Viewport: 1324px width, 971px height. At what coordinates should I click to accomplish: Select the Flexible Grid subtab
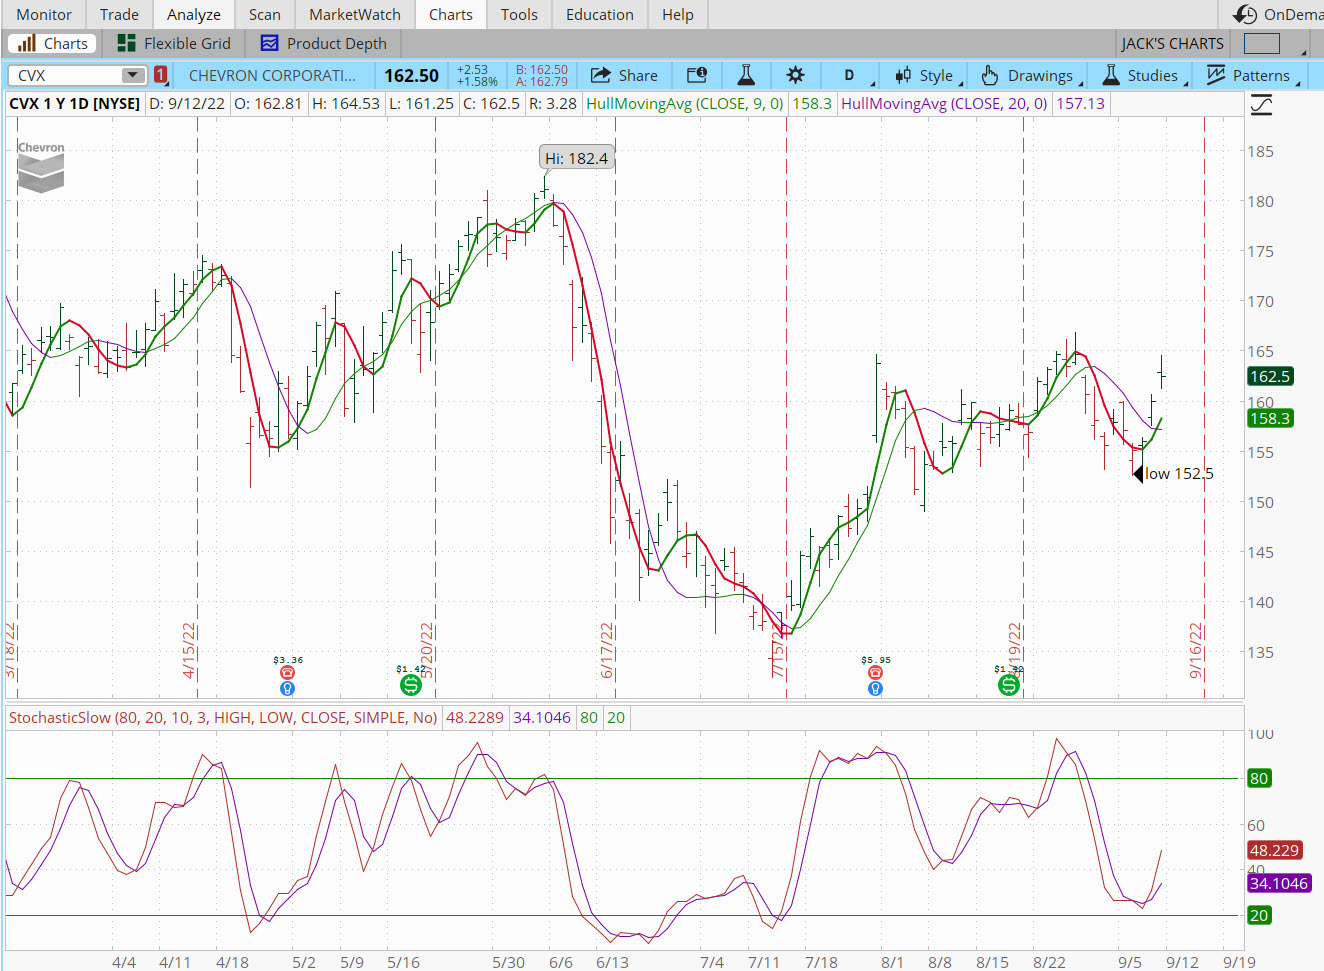tap(174, 43)
